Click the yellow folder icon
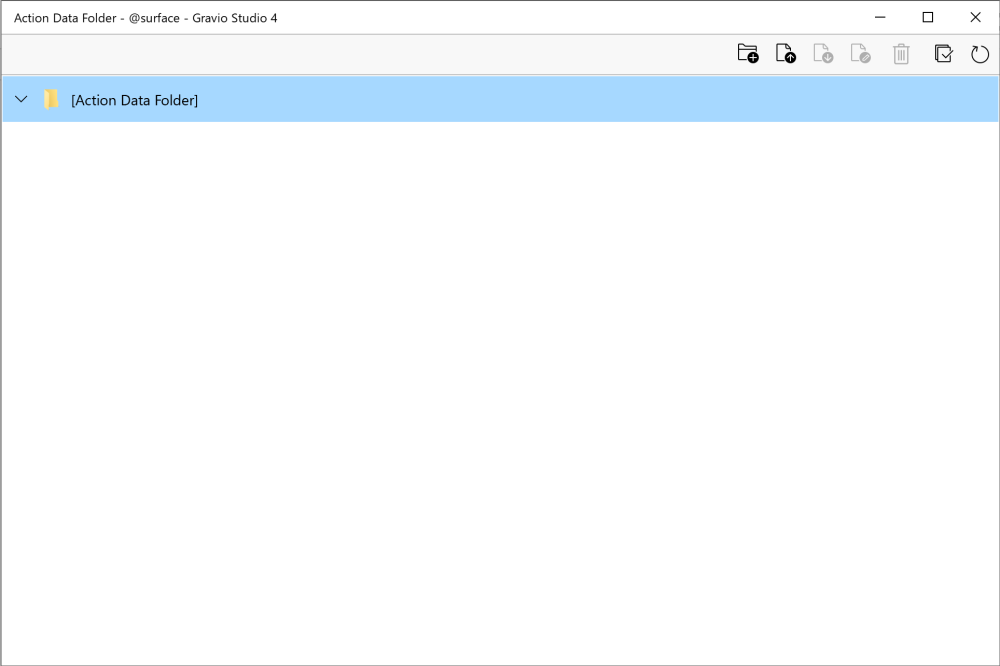 pyautogui.click(x=51, y=99)
